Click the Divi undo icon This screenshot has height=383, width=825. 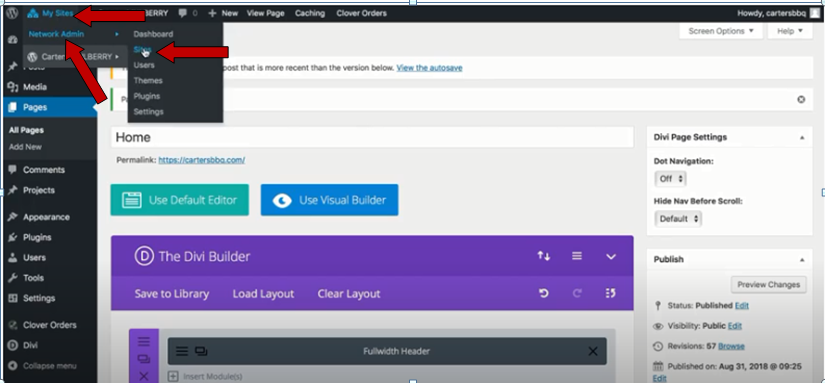pos(544,294)
